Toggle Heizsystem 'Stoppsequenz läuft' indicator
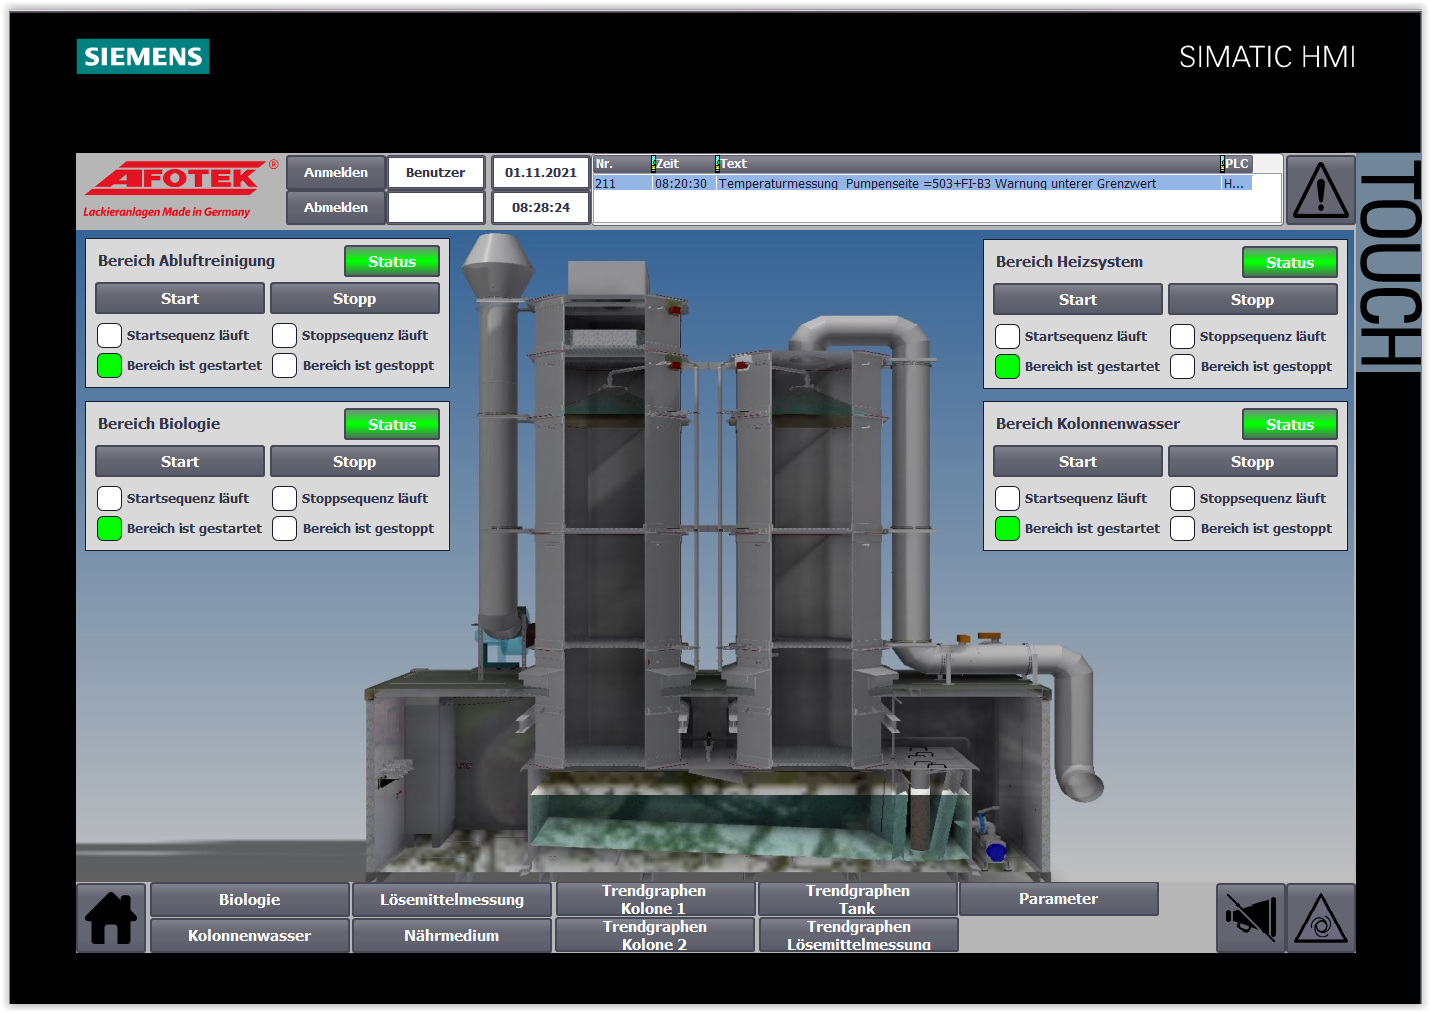Screen dimensions: 1430x1012 (1182, 337)
